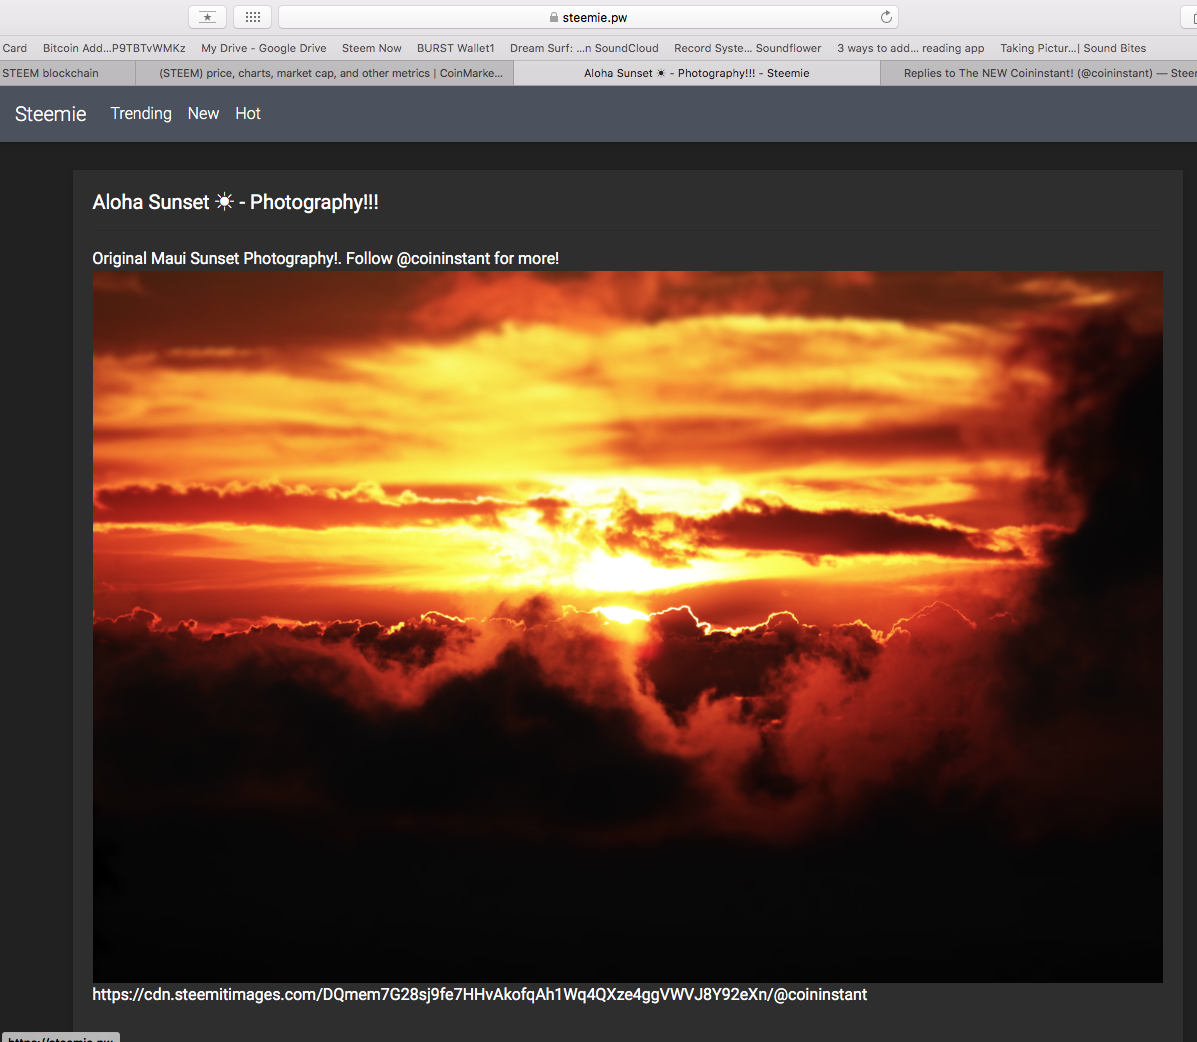This screenshot has height=1042, width=1197.
Task: Switch to Replies to The NEW Coininstant tab
Action: 1038,73
